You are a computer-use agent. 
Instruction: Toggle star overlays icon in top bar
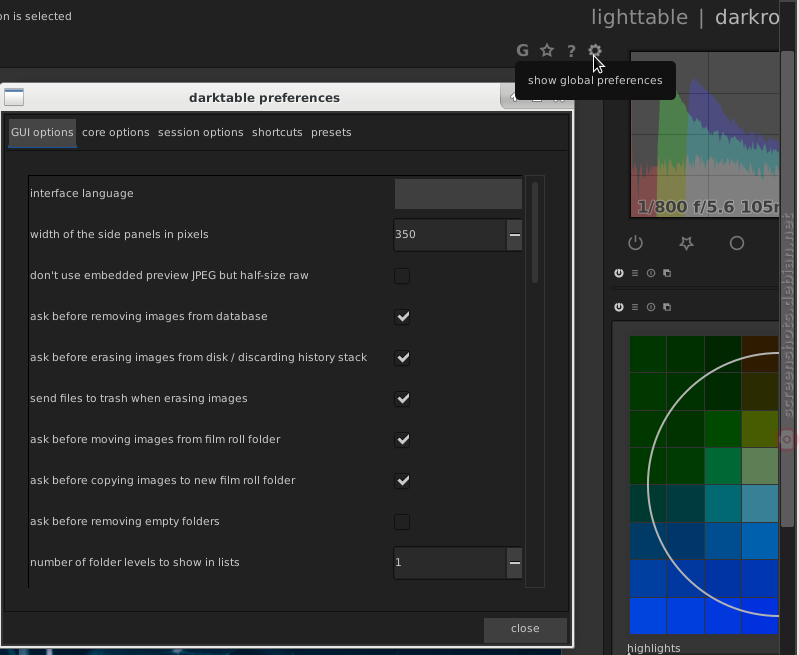(x=547, y=50)
